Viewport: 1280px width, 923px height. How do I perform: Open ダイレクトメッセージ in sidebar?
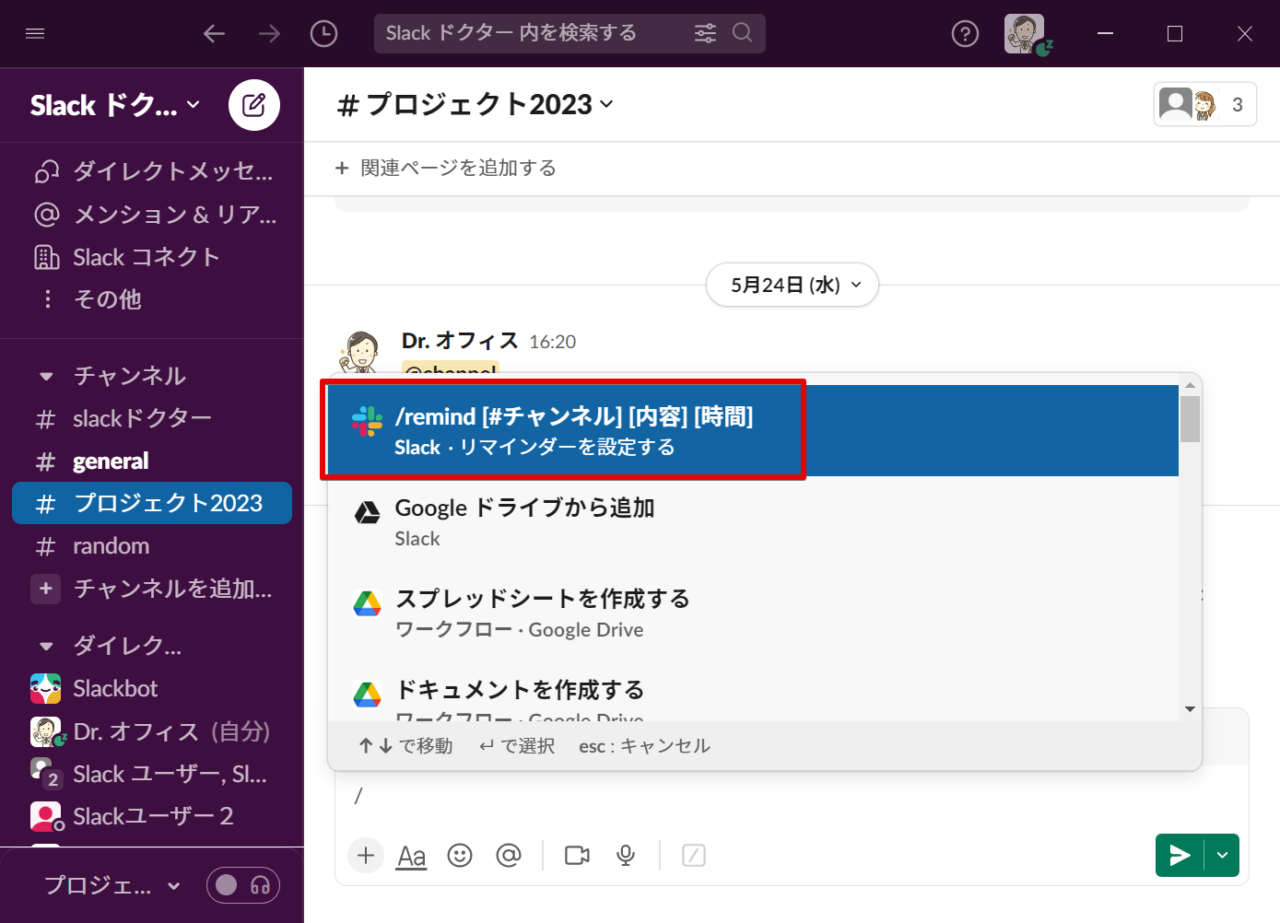(152, 172)
